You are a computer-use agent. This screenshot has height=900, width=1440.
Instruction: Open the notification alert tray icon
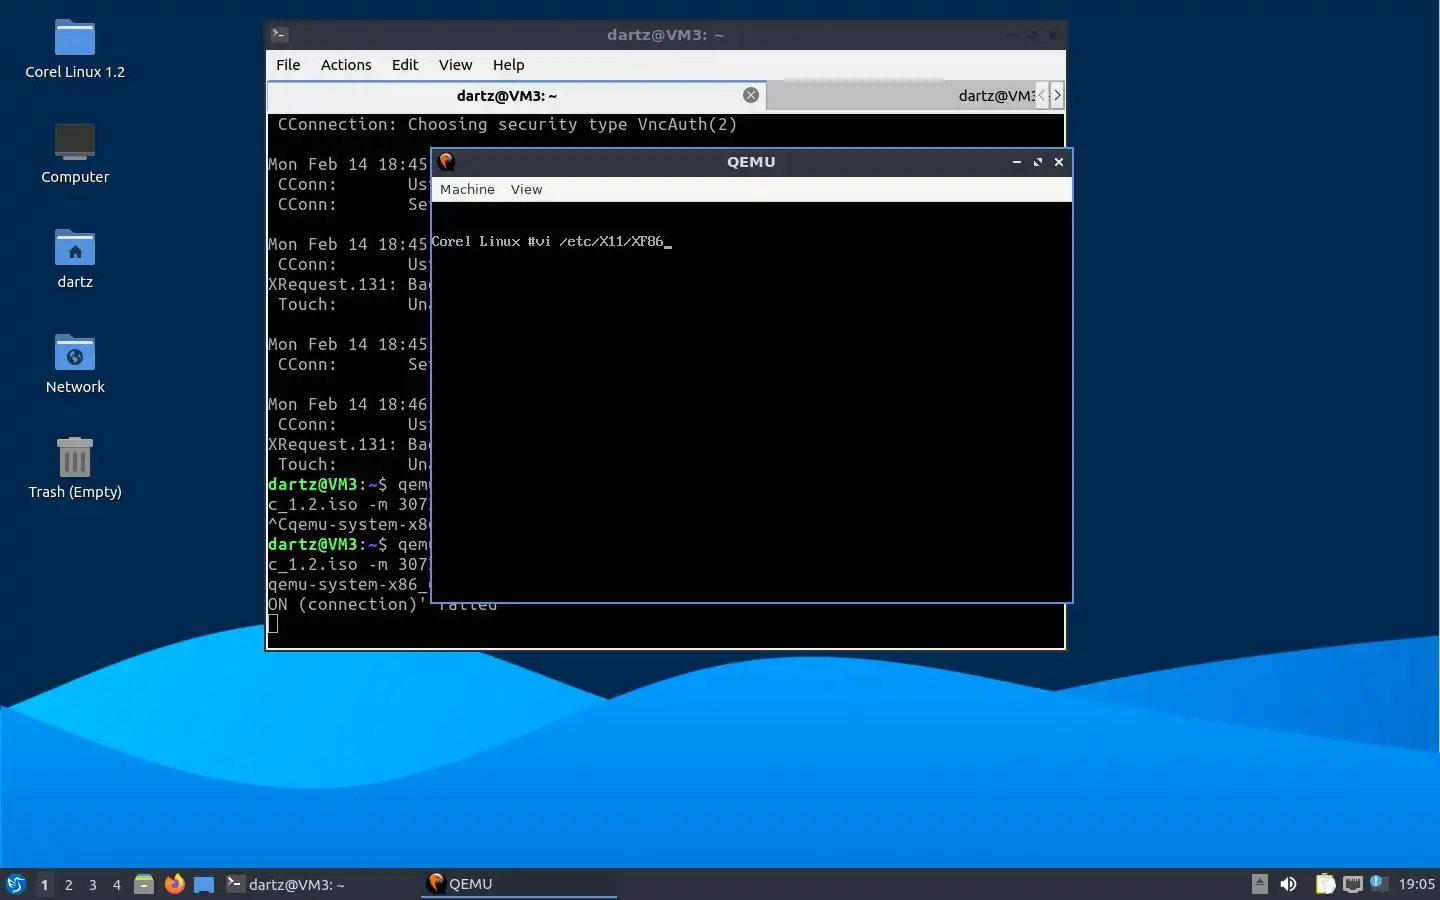(x=1377, y=882)
